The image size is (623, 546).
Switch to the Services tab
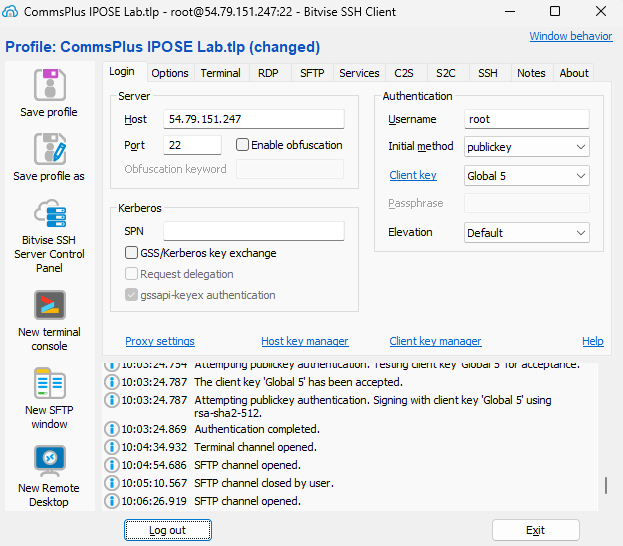point(359,73)
